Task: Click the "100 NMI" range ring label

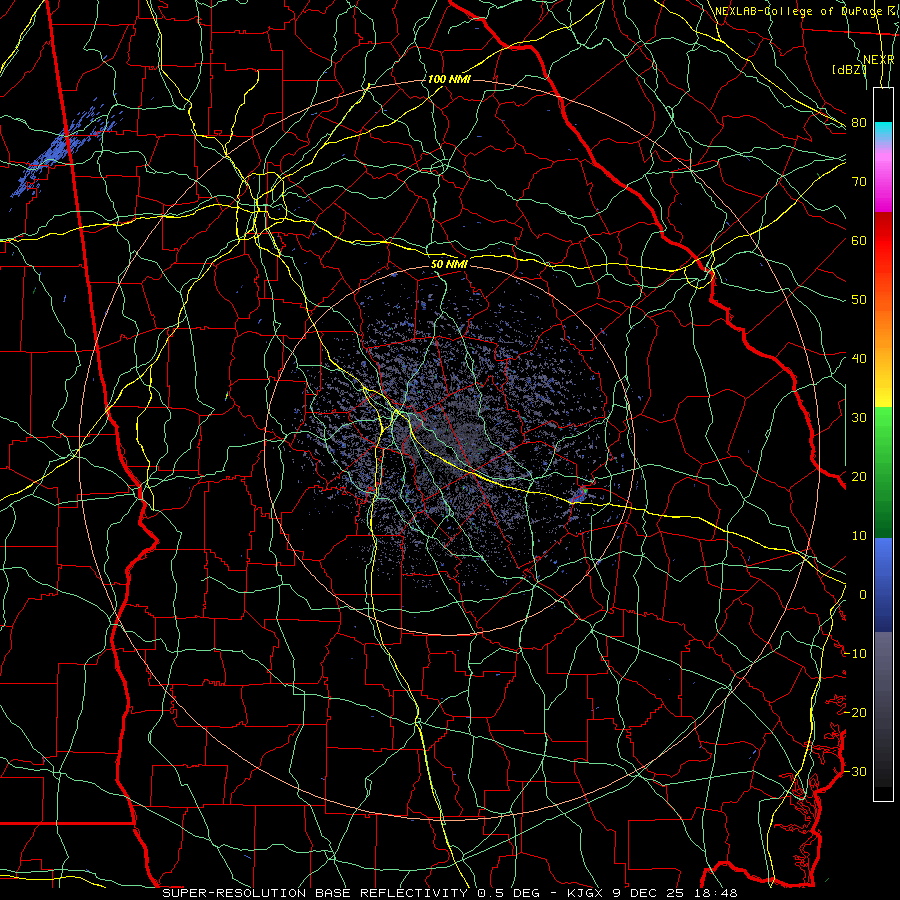Action: (449, 79)
